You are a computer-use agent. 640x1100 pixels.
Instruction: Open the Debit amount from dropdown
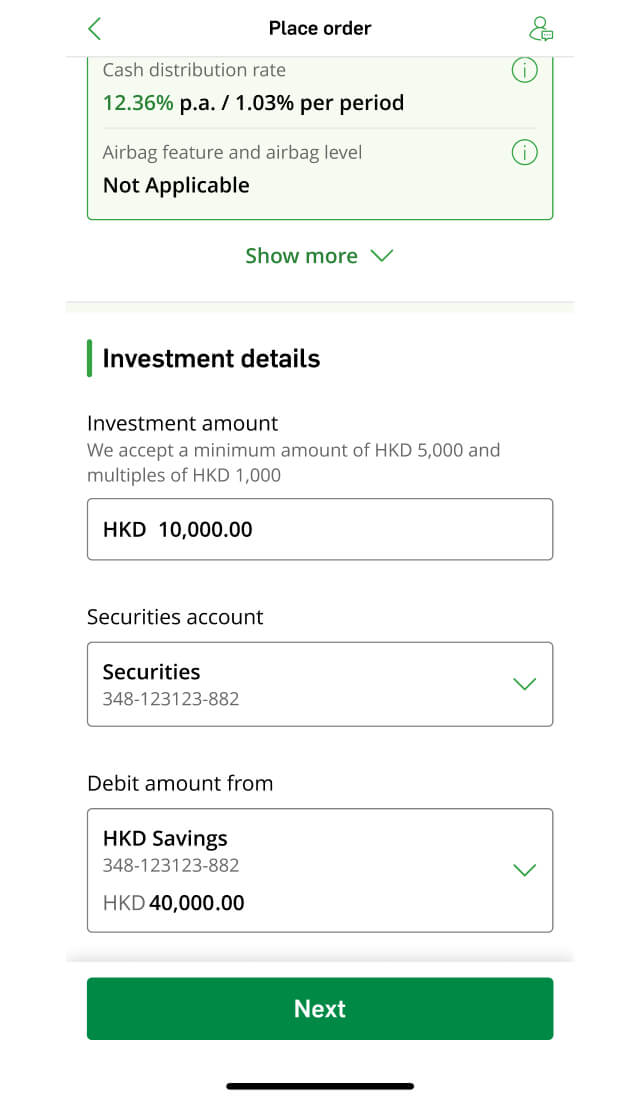320,870
